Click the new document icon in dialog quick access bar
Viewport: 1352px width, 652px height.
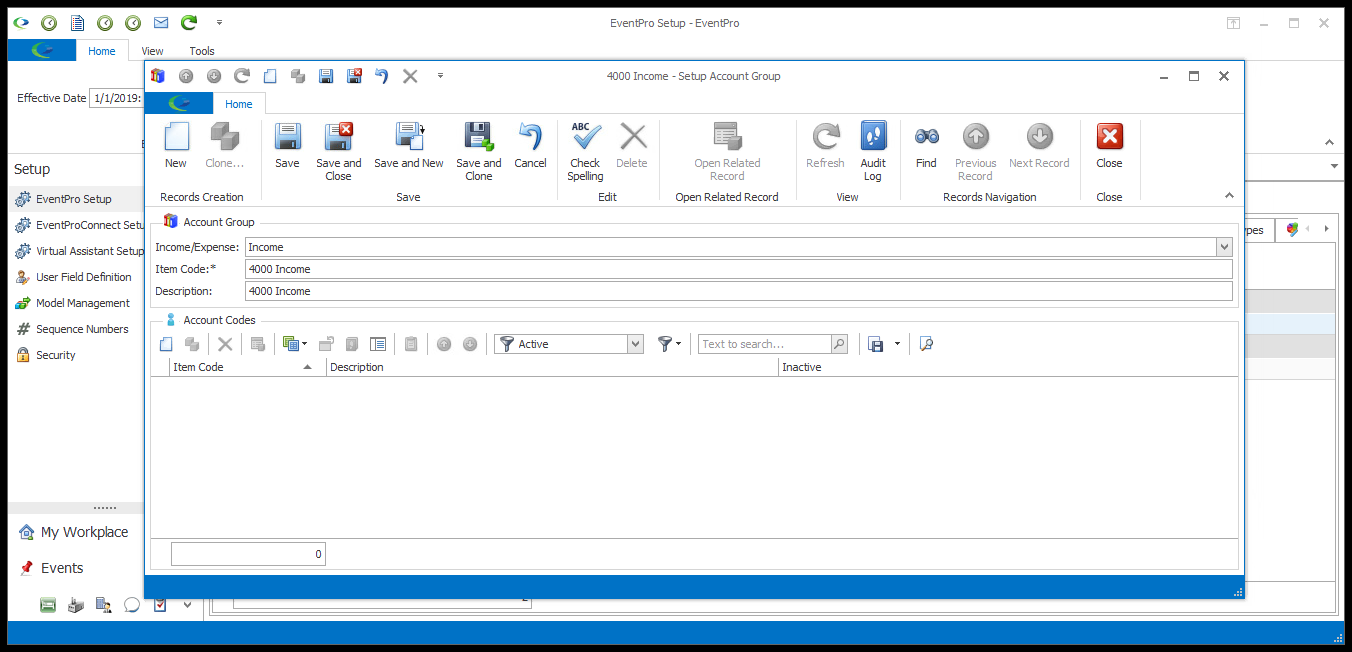pyautogui.click(x=270, y=76)
